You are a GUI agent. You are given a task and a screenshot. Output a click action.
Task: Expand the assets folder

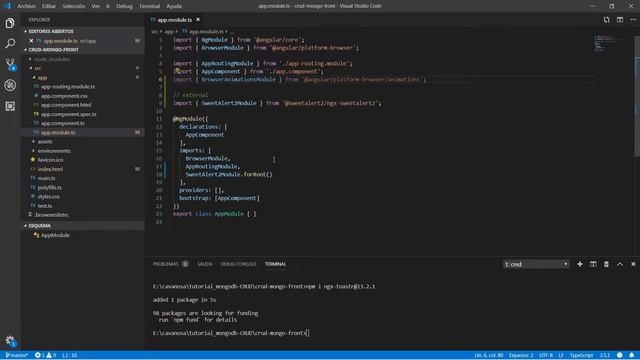(45, 142)
